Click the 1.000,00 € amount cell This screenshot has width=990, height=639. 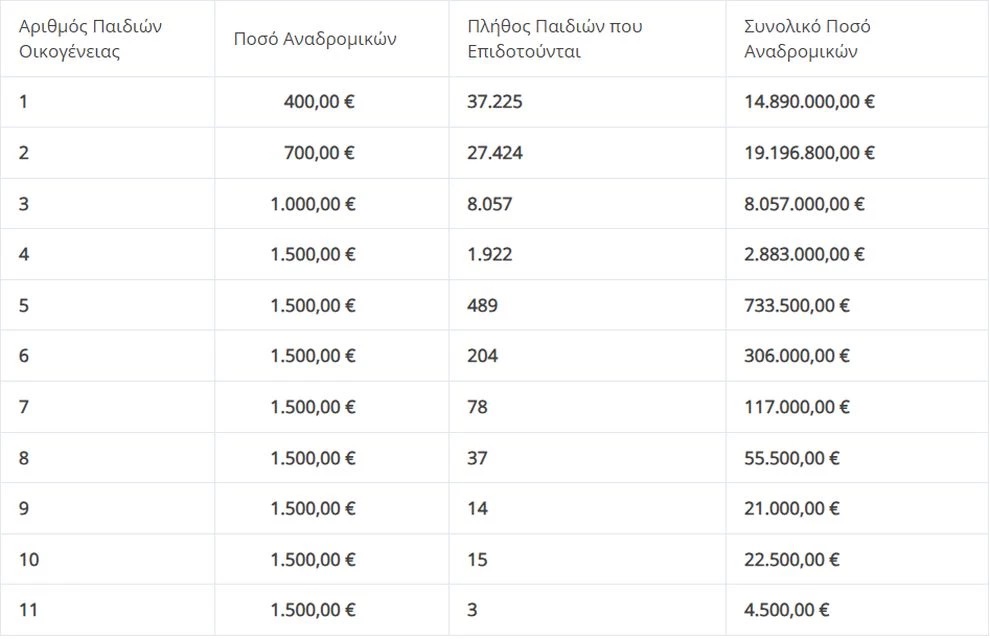(312, 204)
